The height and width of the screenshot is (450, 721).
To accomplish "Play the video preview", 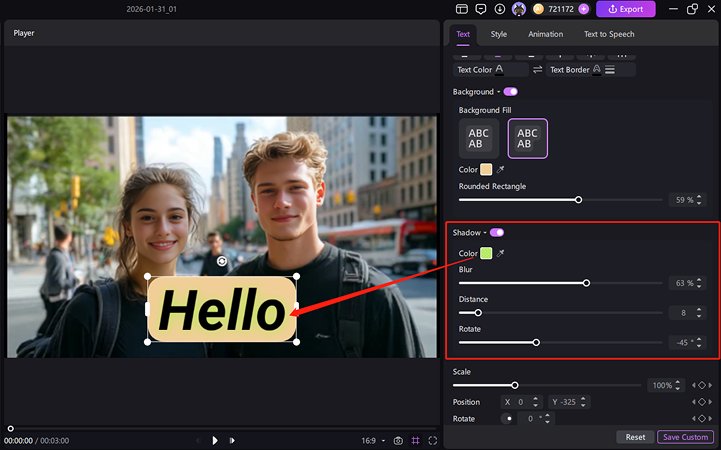I will (215, 440).
